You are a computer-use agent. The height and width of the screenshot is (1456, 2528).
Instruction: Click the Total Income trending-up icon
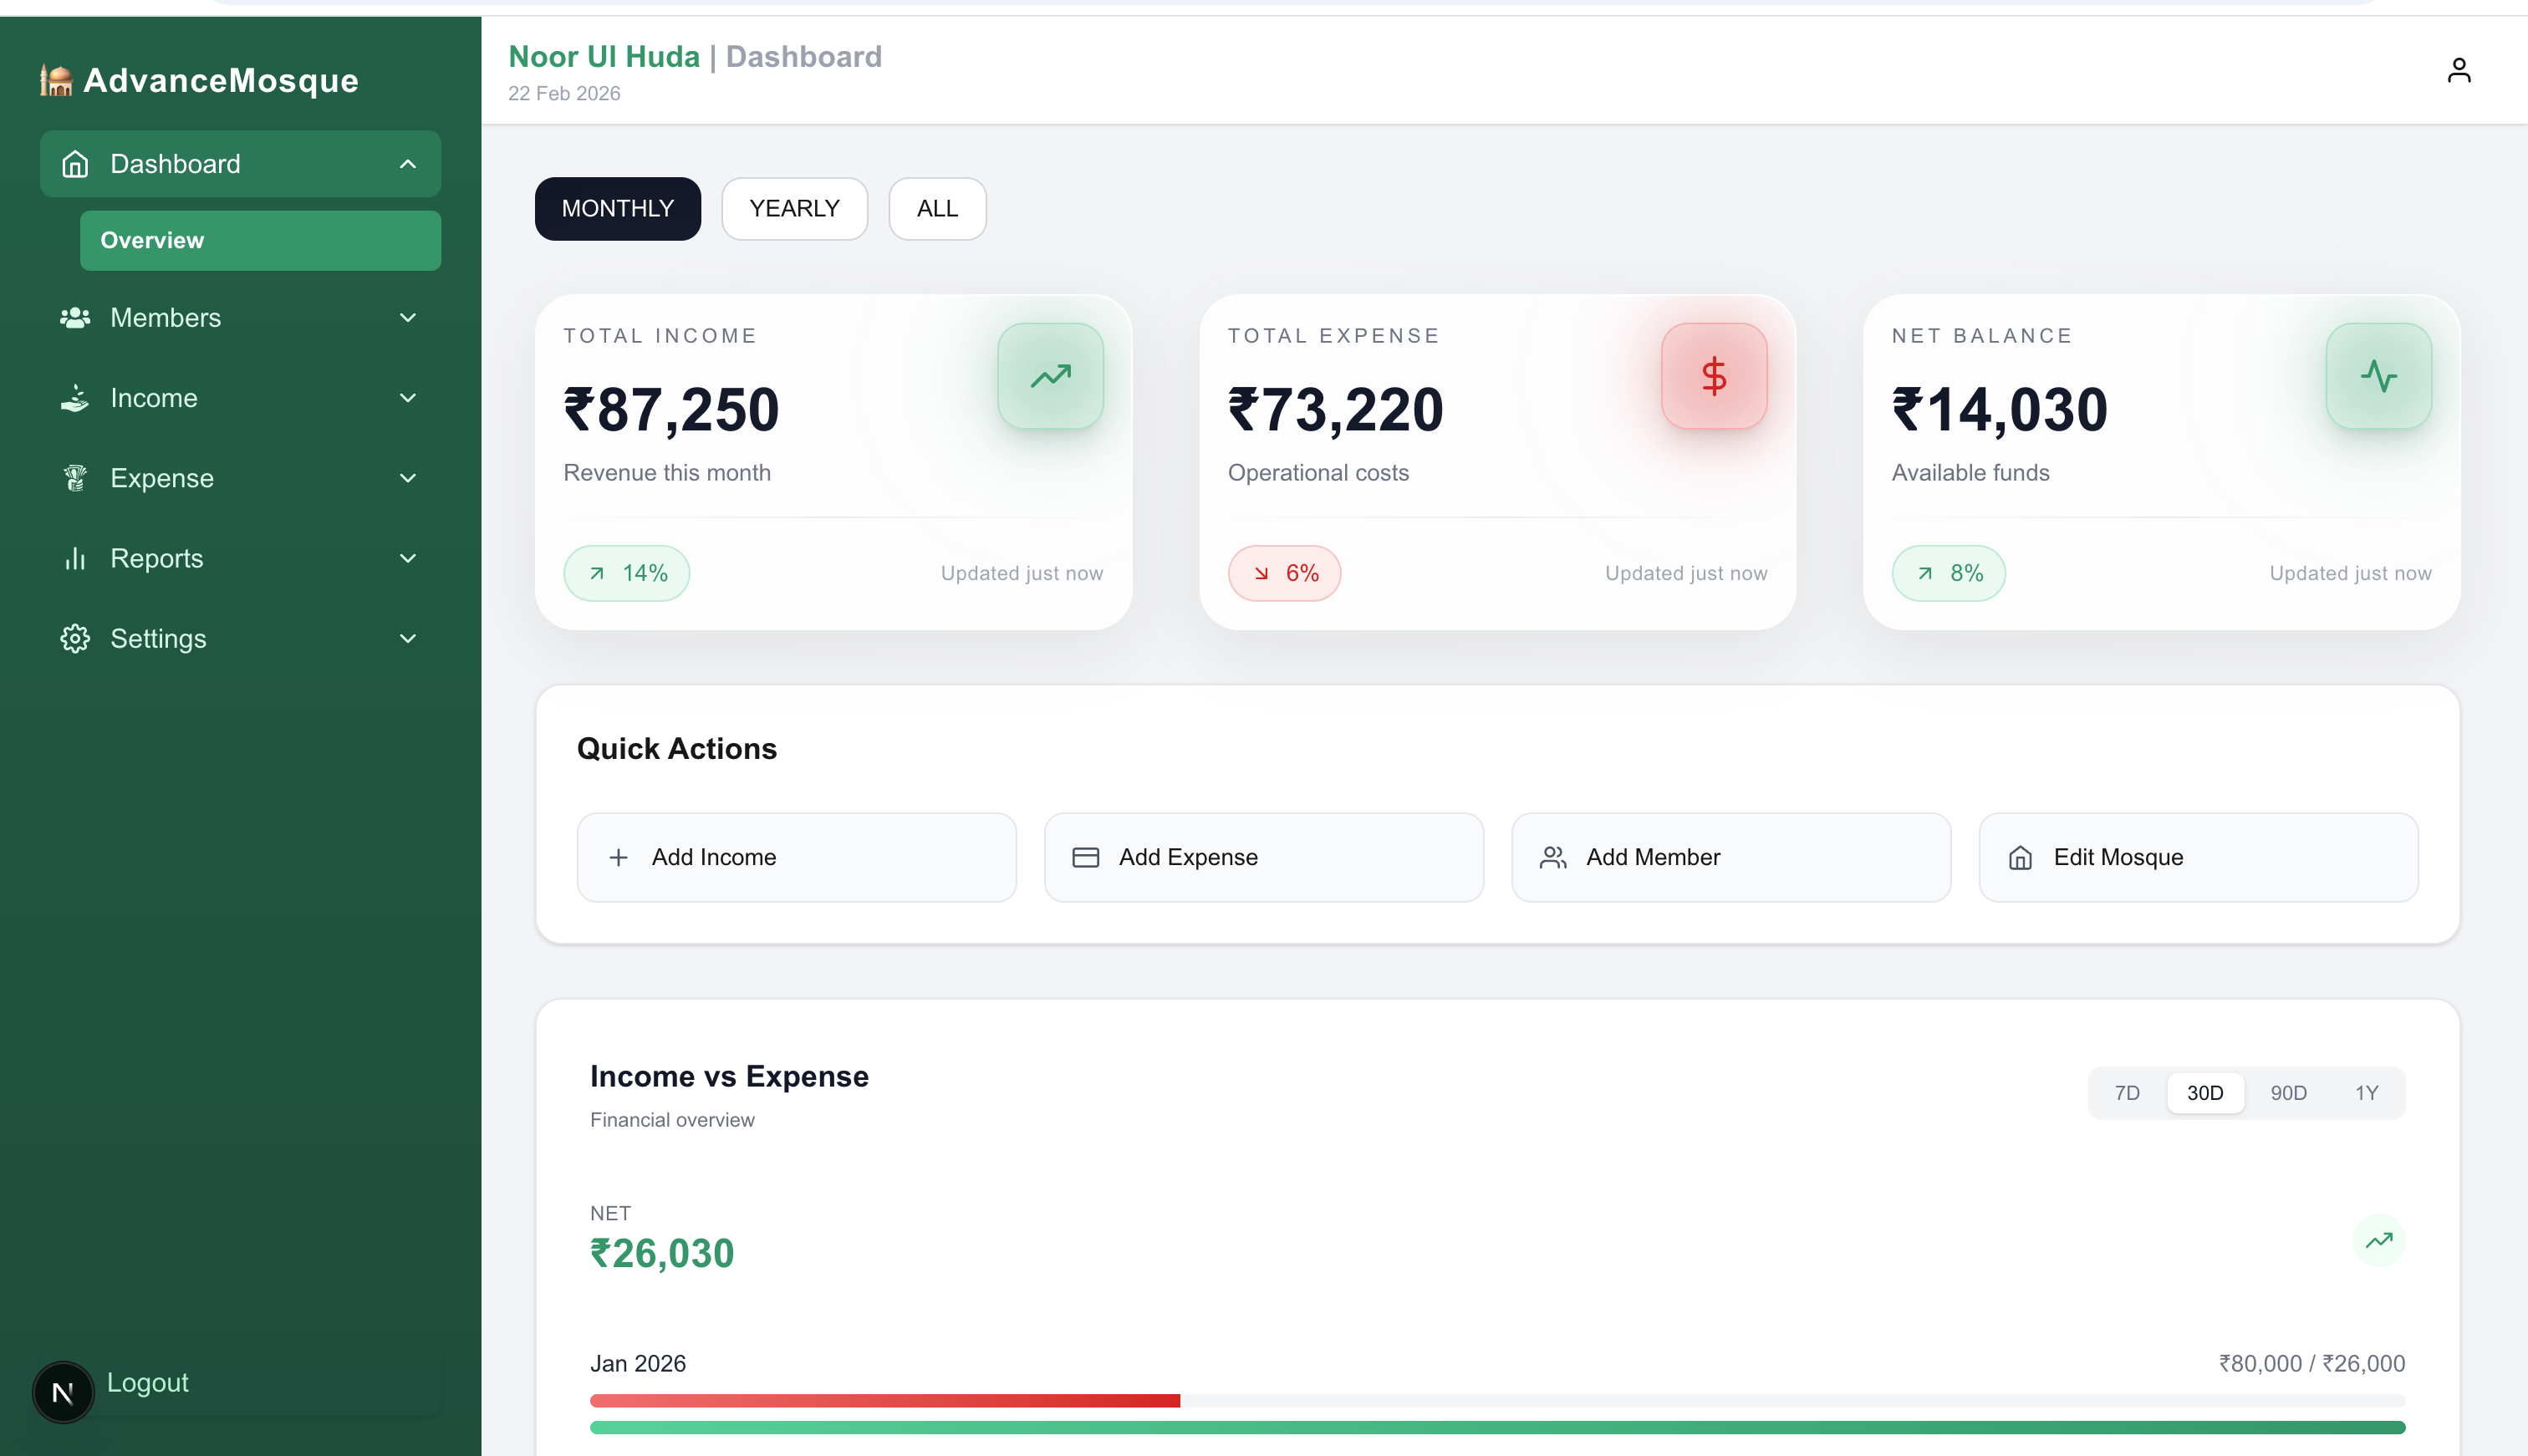coord(1050,376)
